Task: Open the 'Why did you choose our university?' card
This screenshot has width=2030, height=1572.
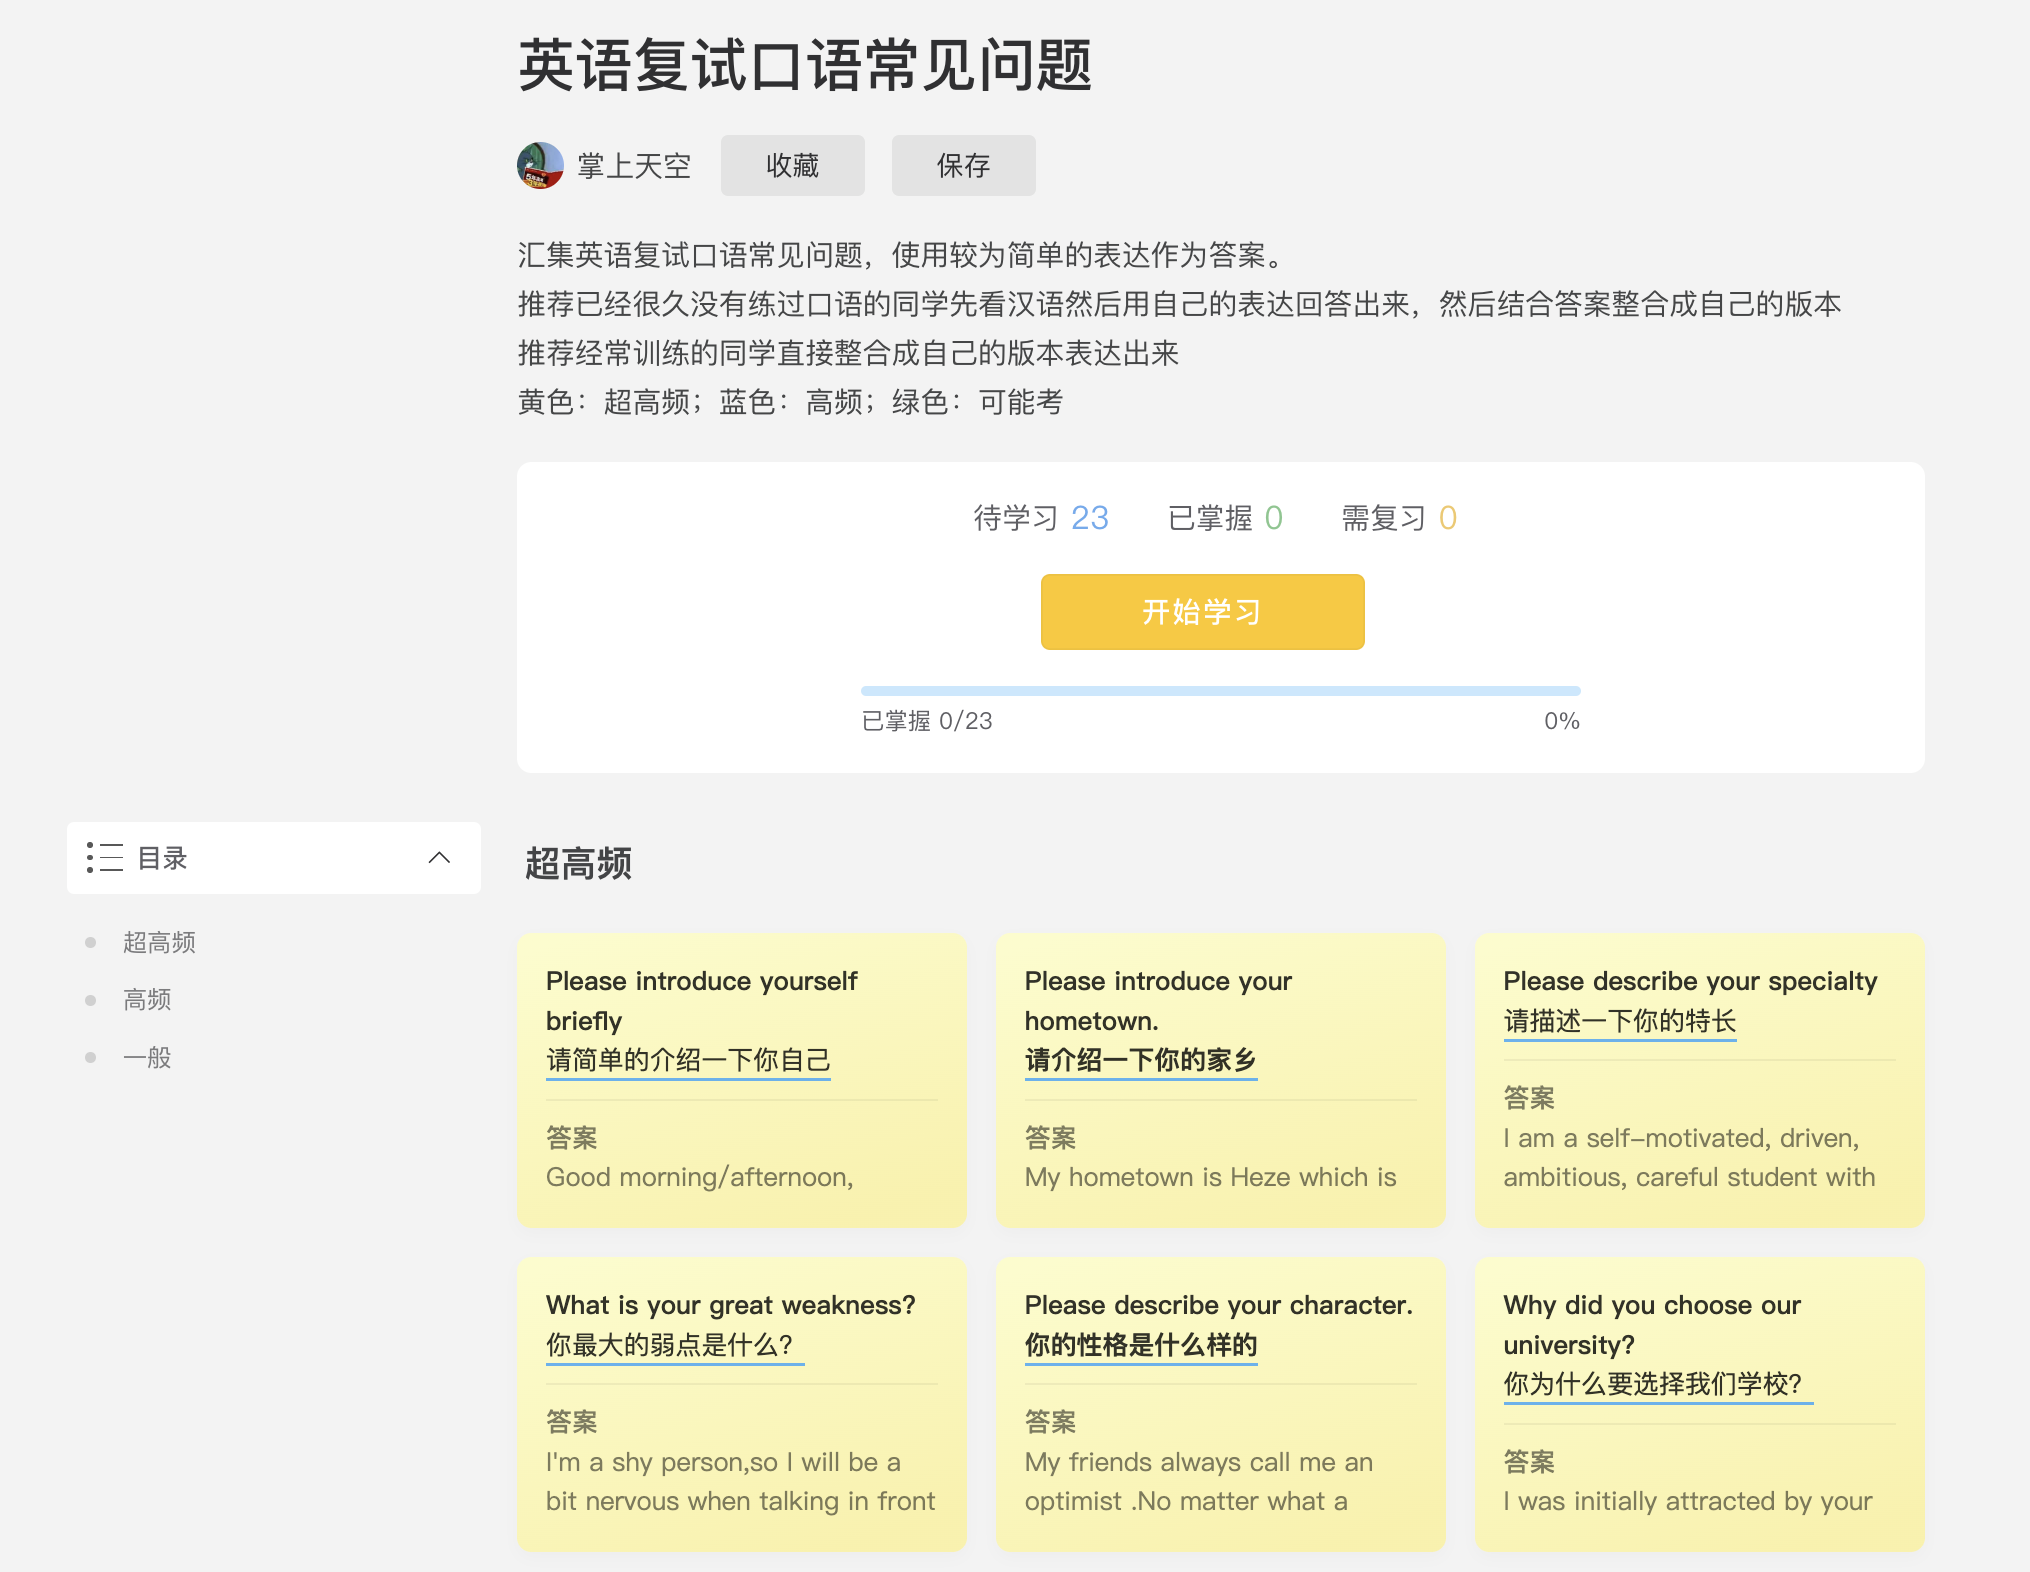Action: [1699, 1403]
